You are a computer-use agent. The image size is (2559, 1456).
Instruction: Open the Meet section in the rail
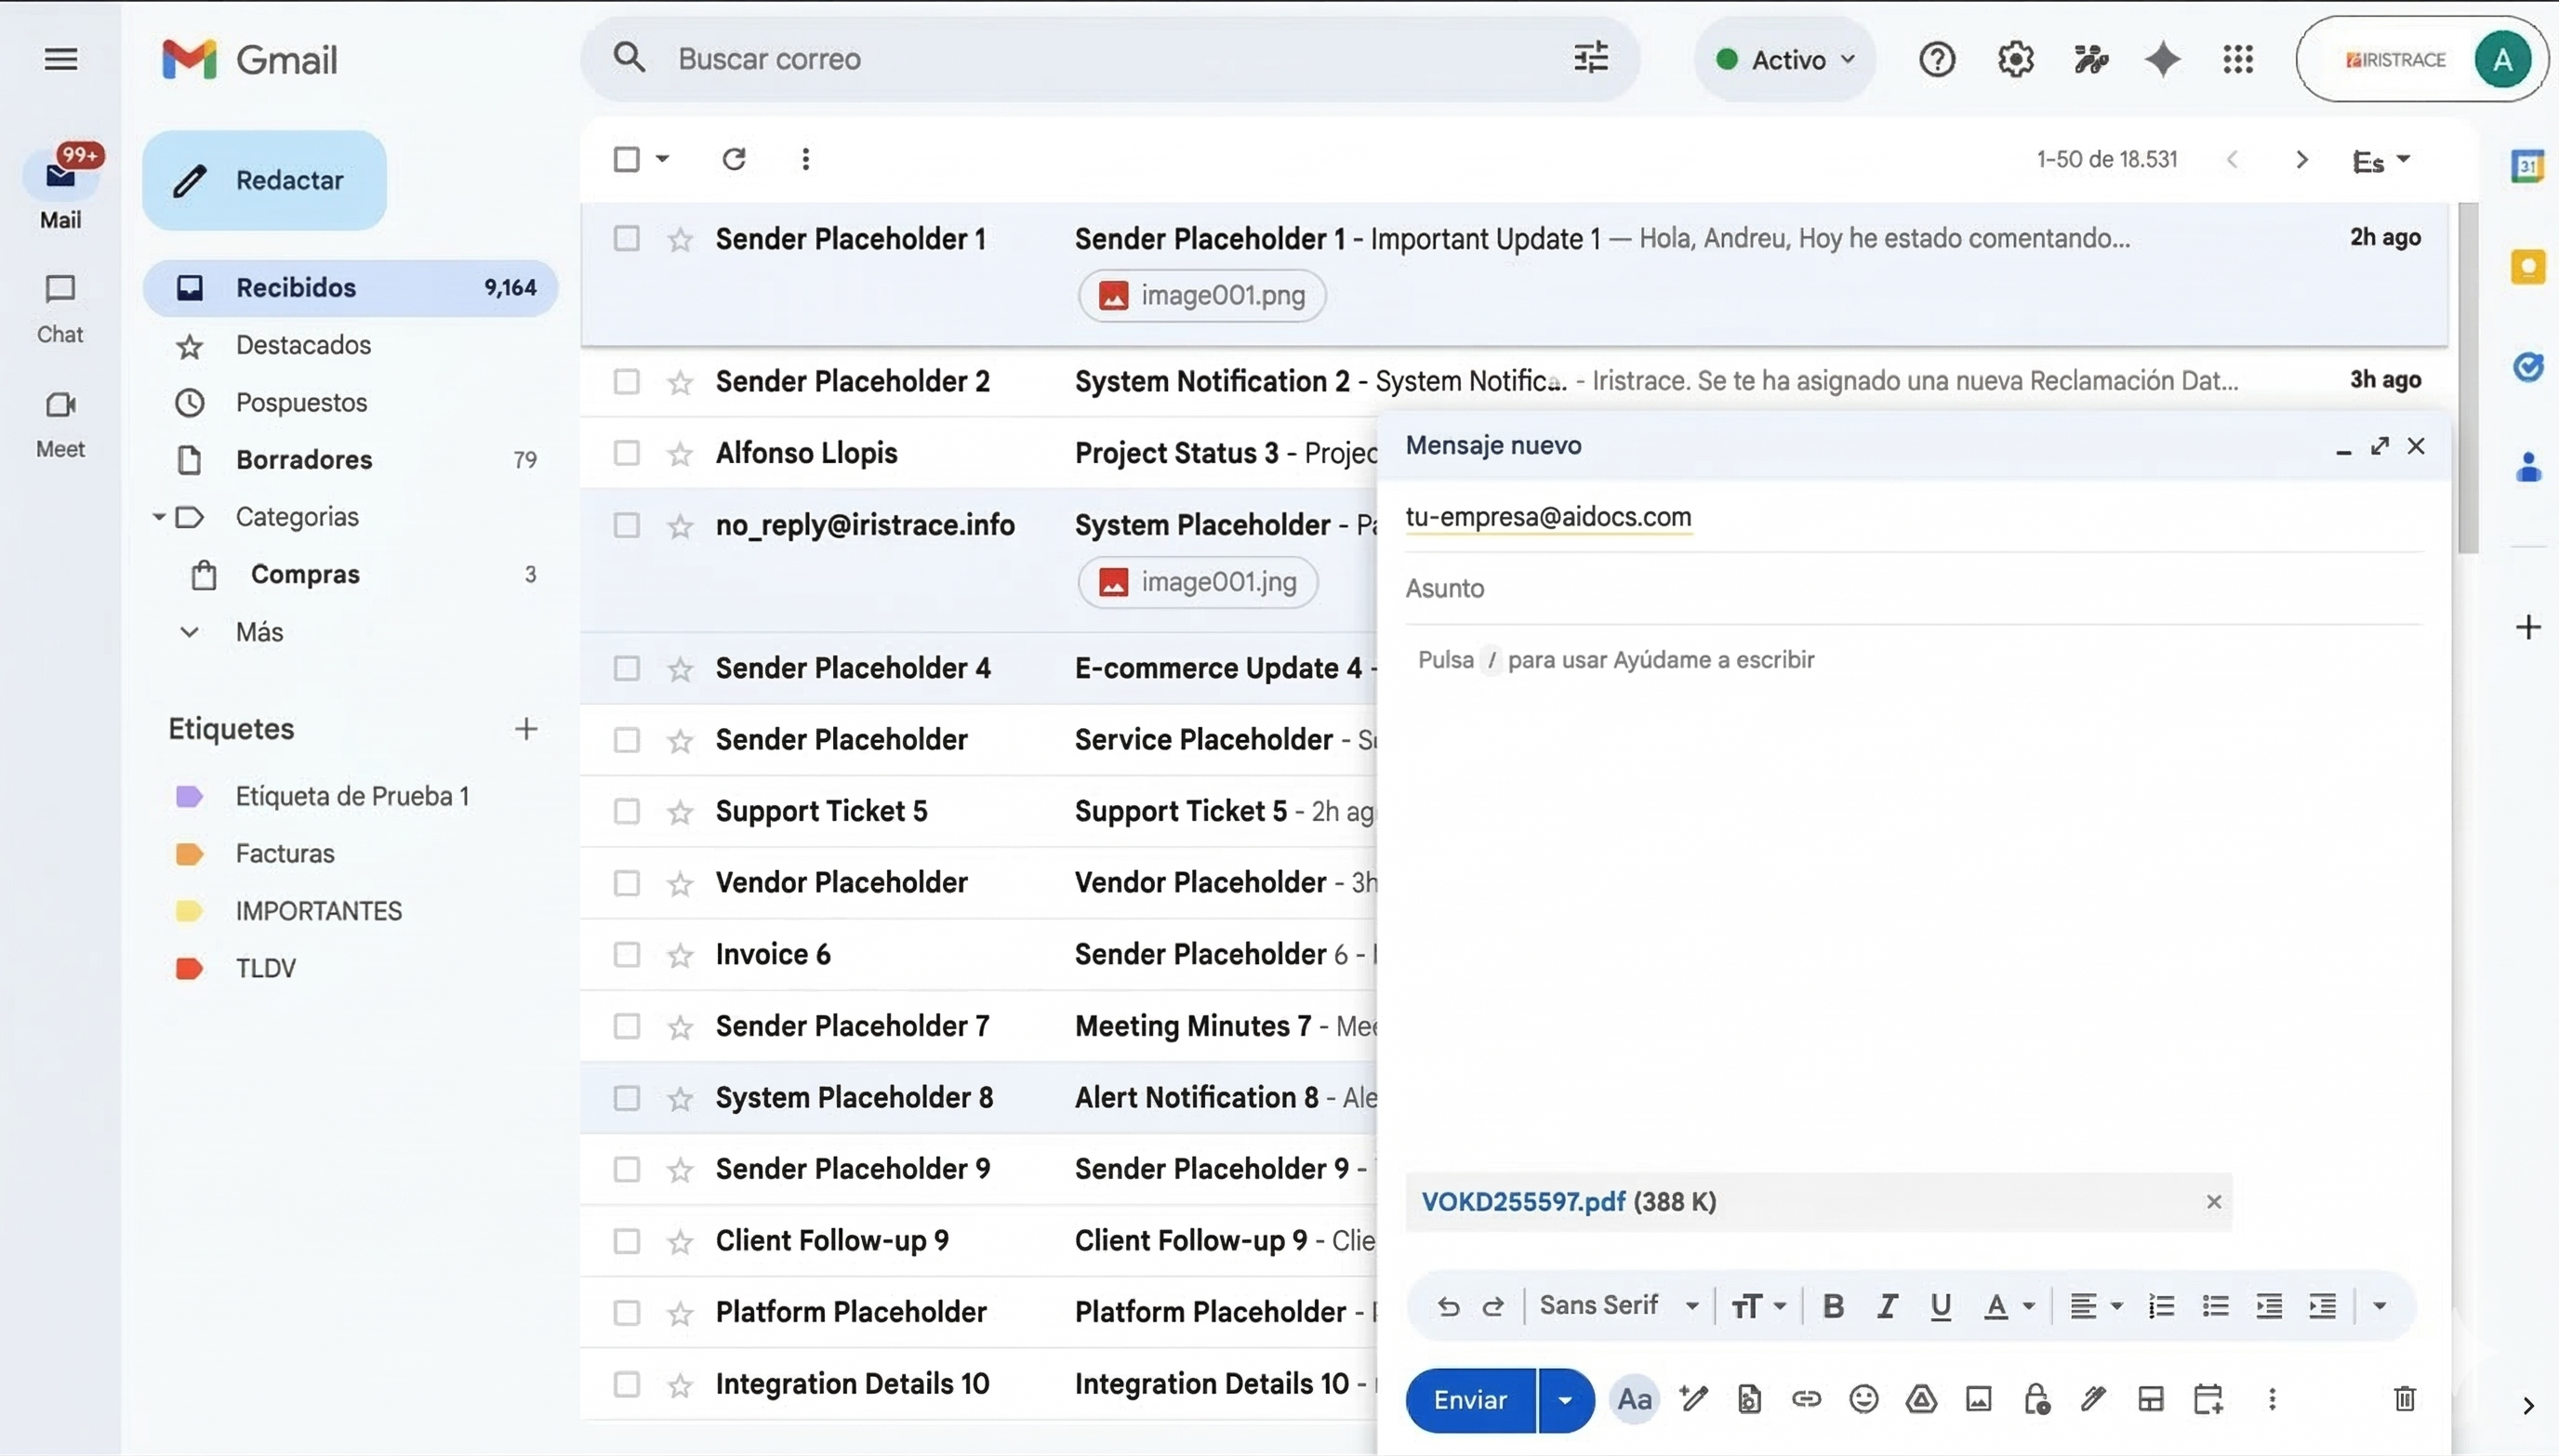pos(60,420)
